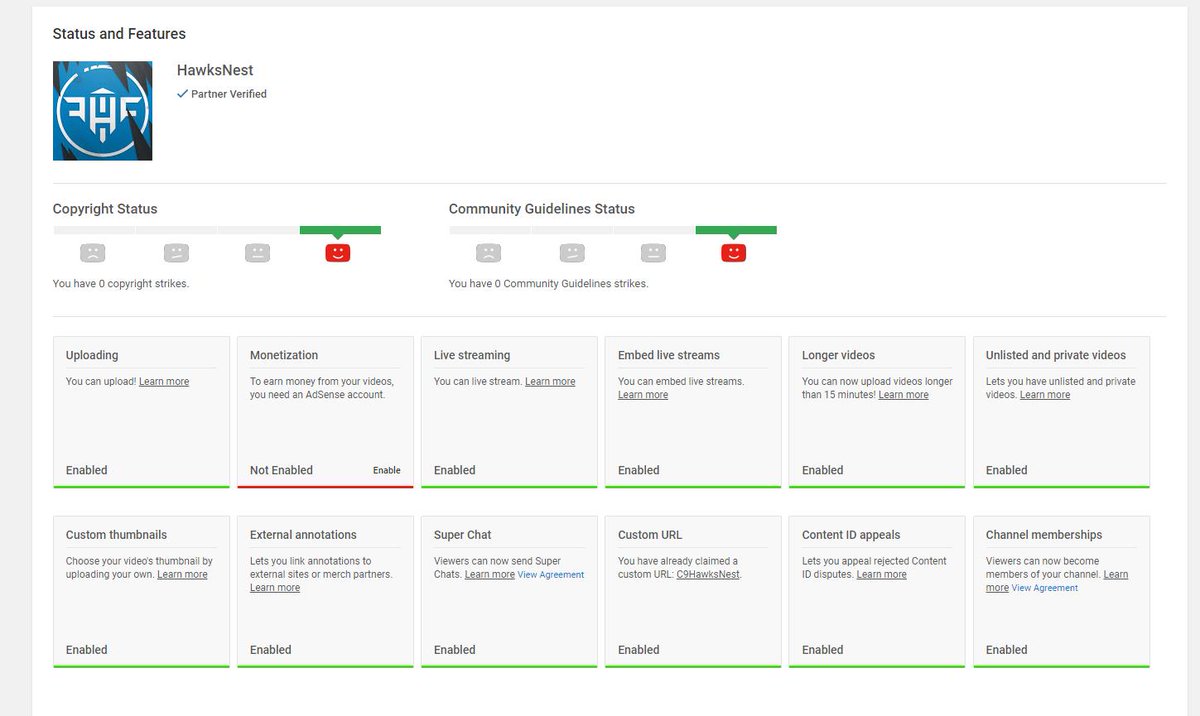
Task: Click the green Copyright Status progress bar segment
Action: click(x=340, y=230)
